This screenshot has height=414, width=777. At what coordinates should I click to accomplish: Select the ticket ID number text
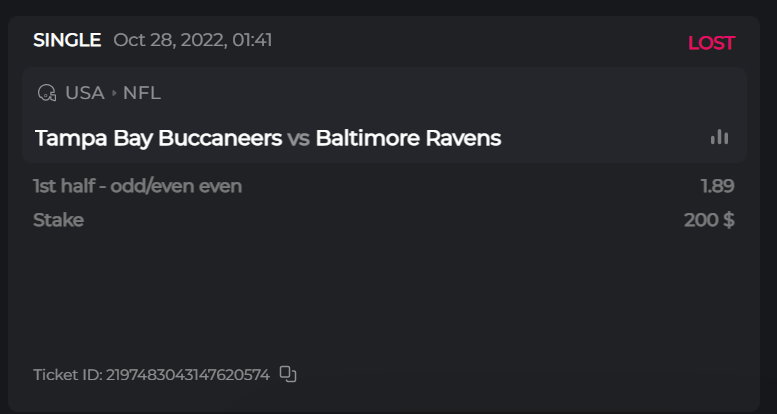(x=188, y=375)
